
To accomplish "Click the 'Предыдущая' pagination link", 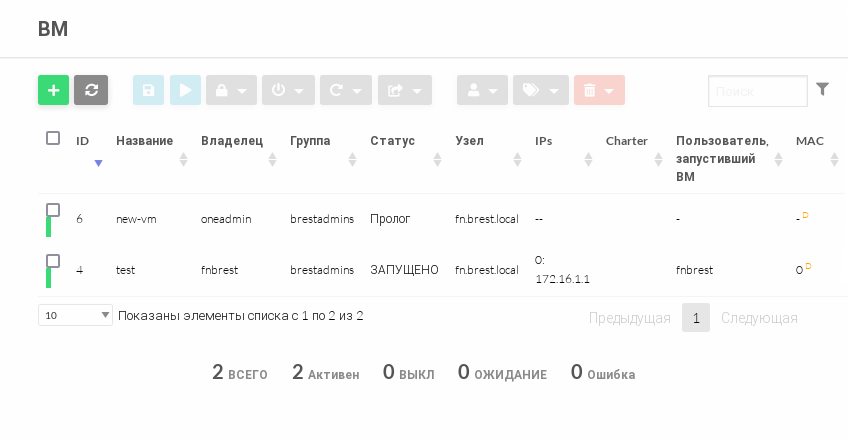I will [x=629, y=318].
